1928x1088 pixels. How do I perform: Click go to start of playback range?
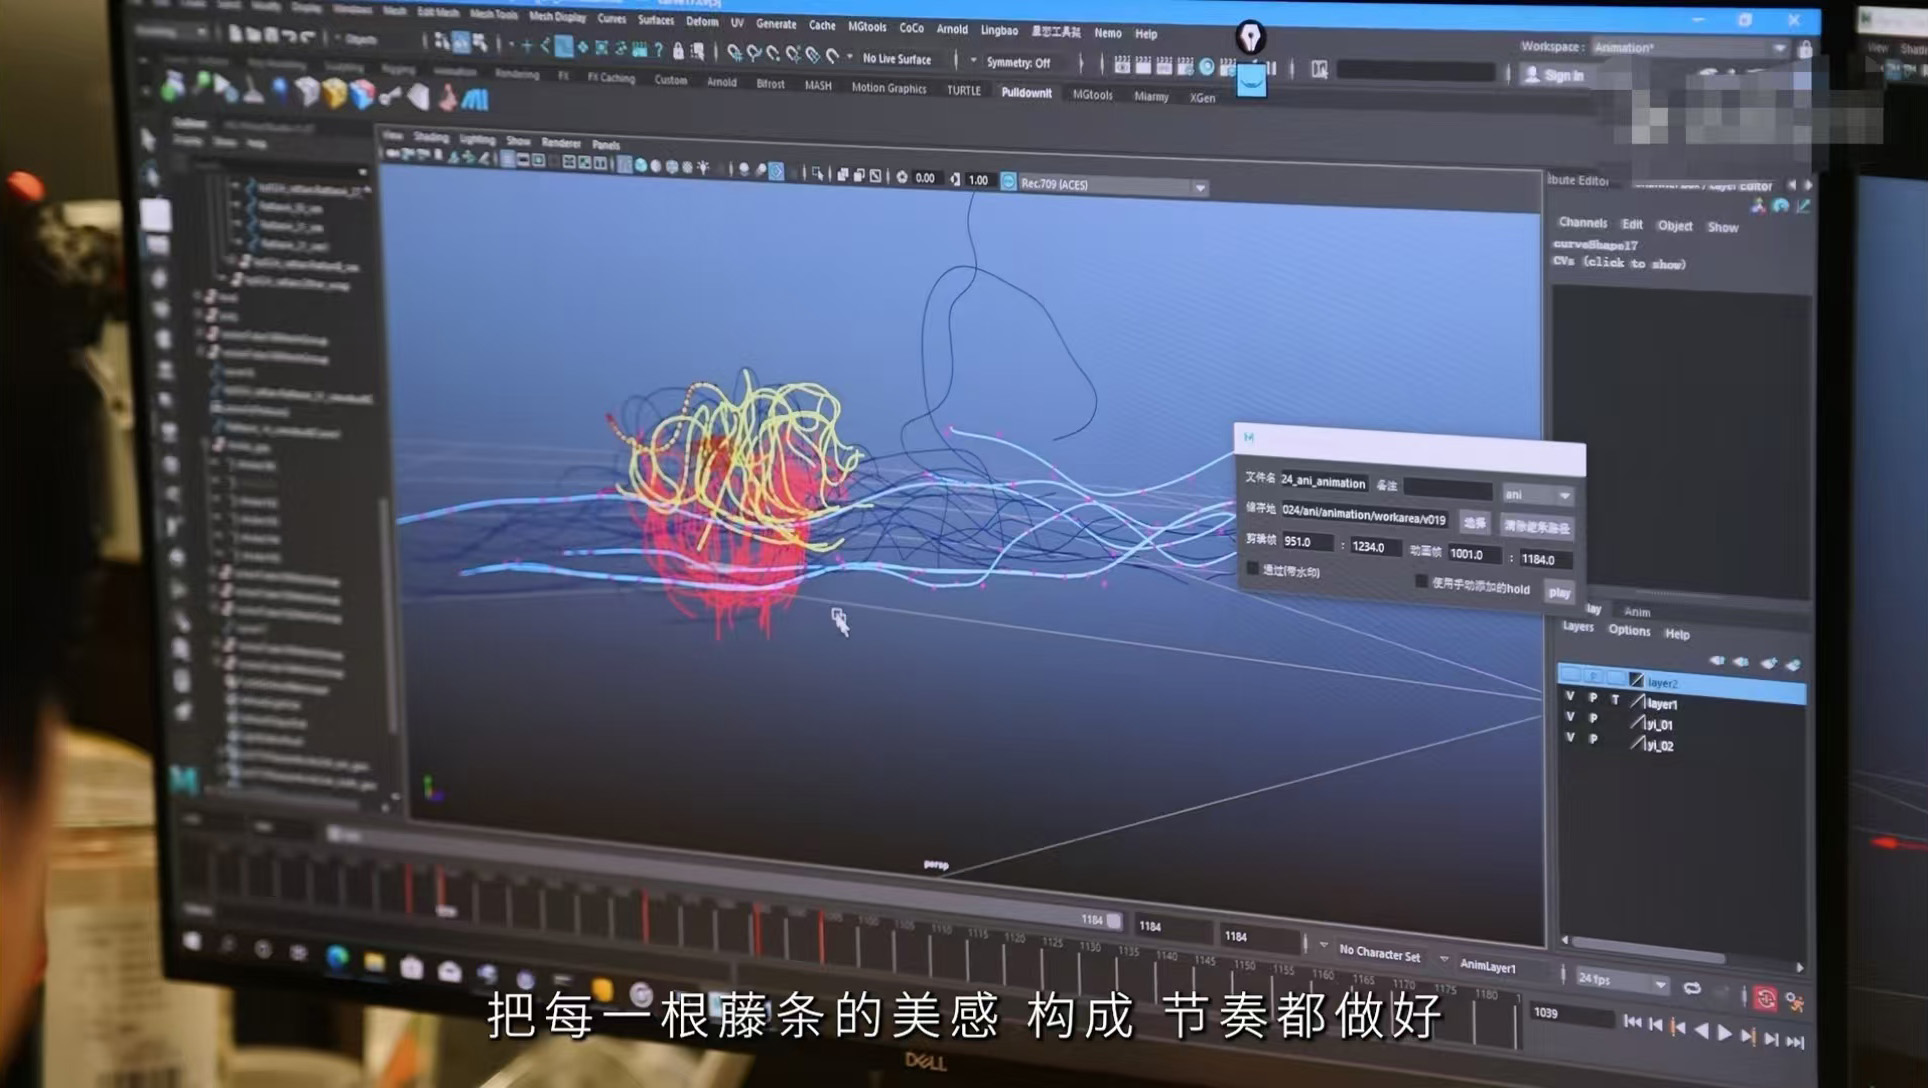pyautogui.click(x=1632, y=1022)
